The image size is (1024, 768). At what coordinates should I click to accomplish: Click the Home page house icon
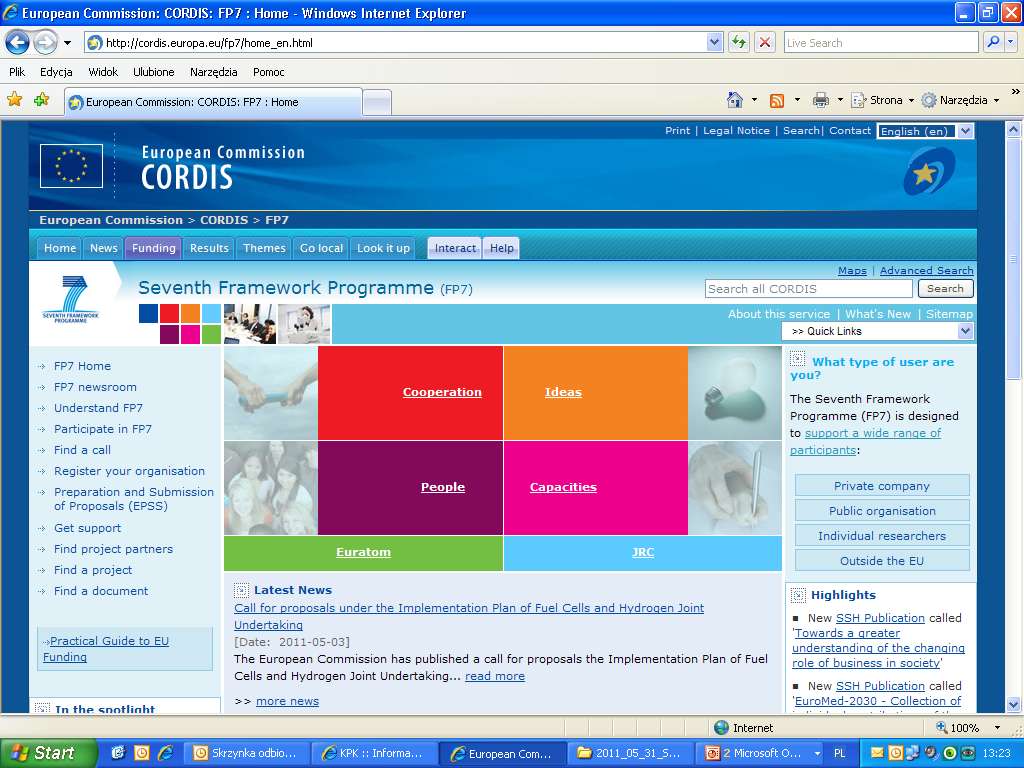point(735,100)
